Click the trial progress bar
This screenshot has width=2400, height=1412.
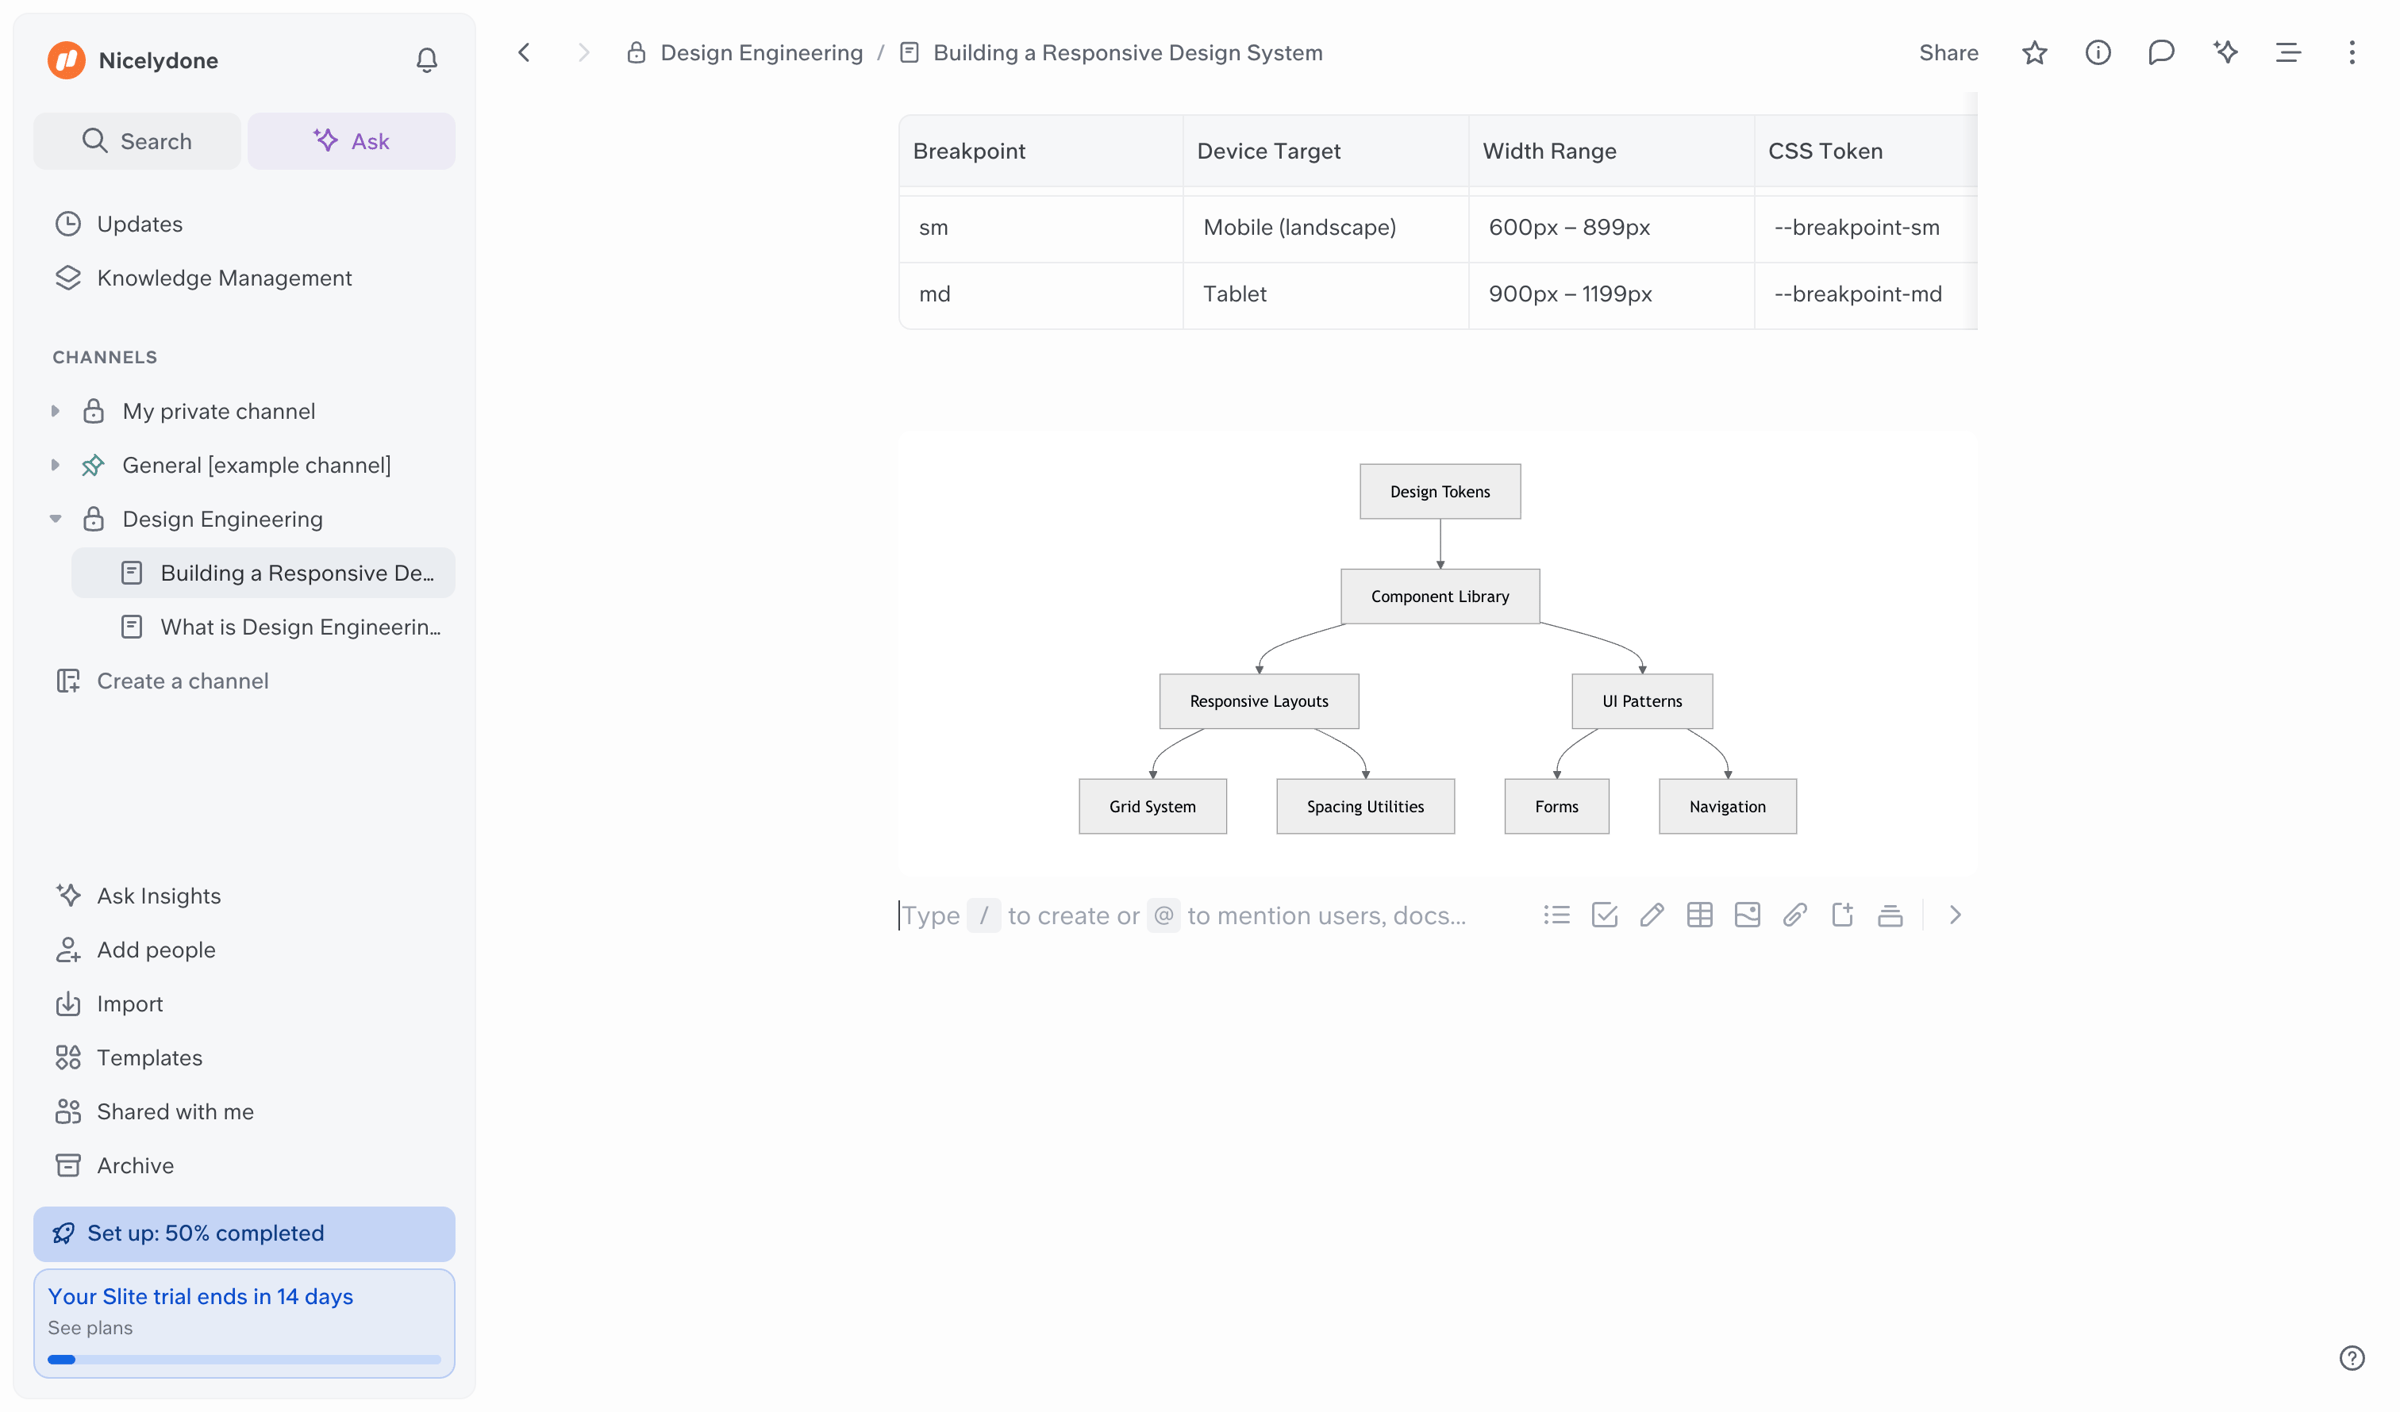(x=244, y=1359)
